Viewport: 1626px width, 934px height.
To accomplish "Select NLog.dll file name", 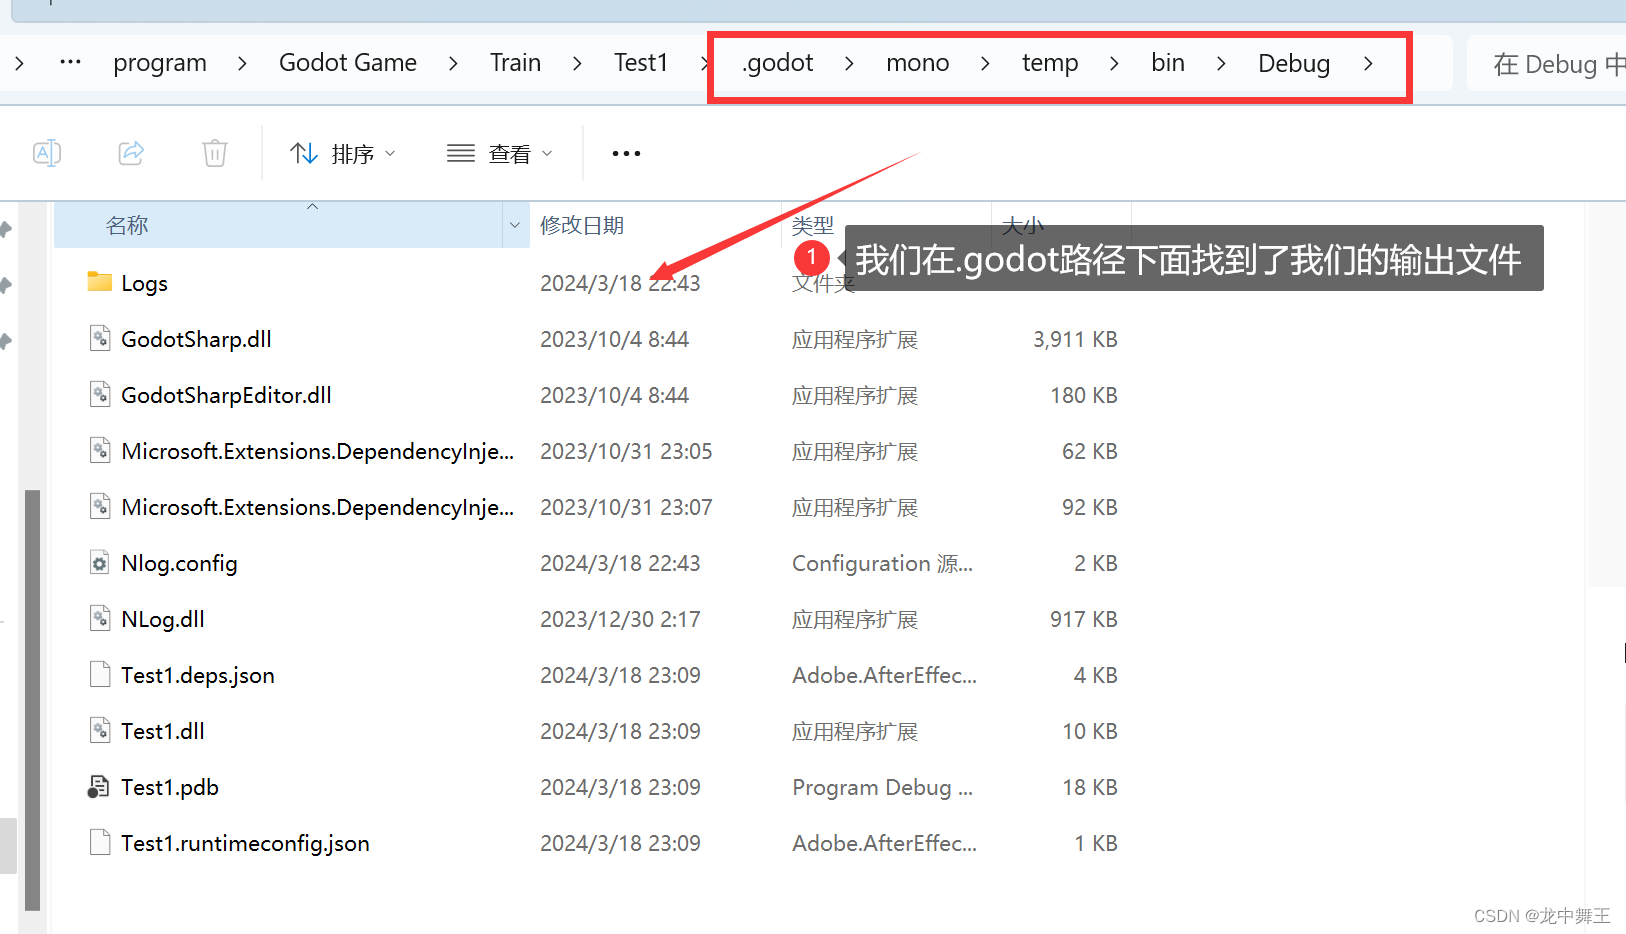I will click(x=163, y=619).
